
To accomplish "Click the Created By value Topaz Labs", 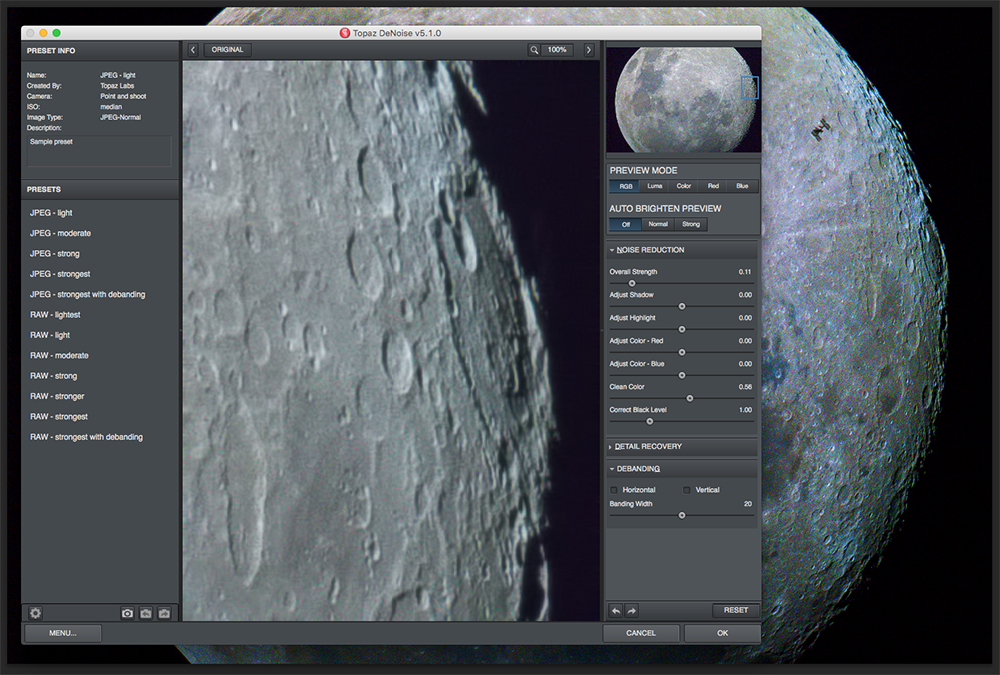I will tap(117, 85).
